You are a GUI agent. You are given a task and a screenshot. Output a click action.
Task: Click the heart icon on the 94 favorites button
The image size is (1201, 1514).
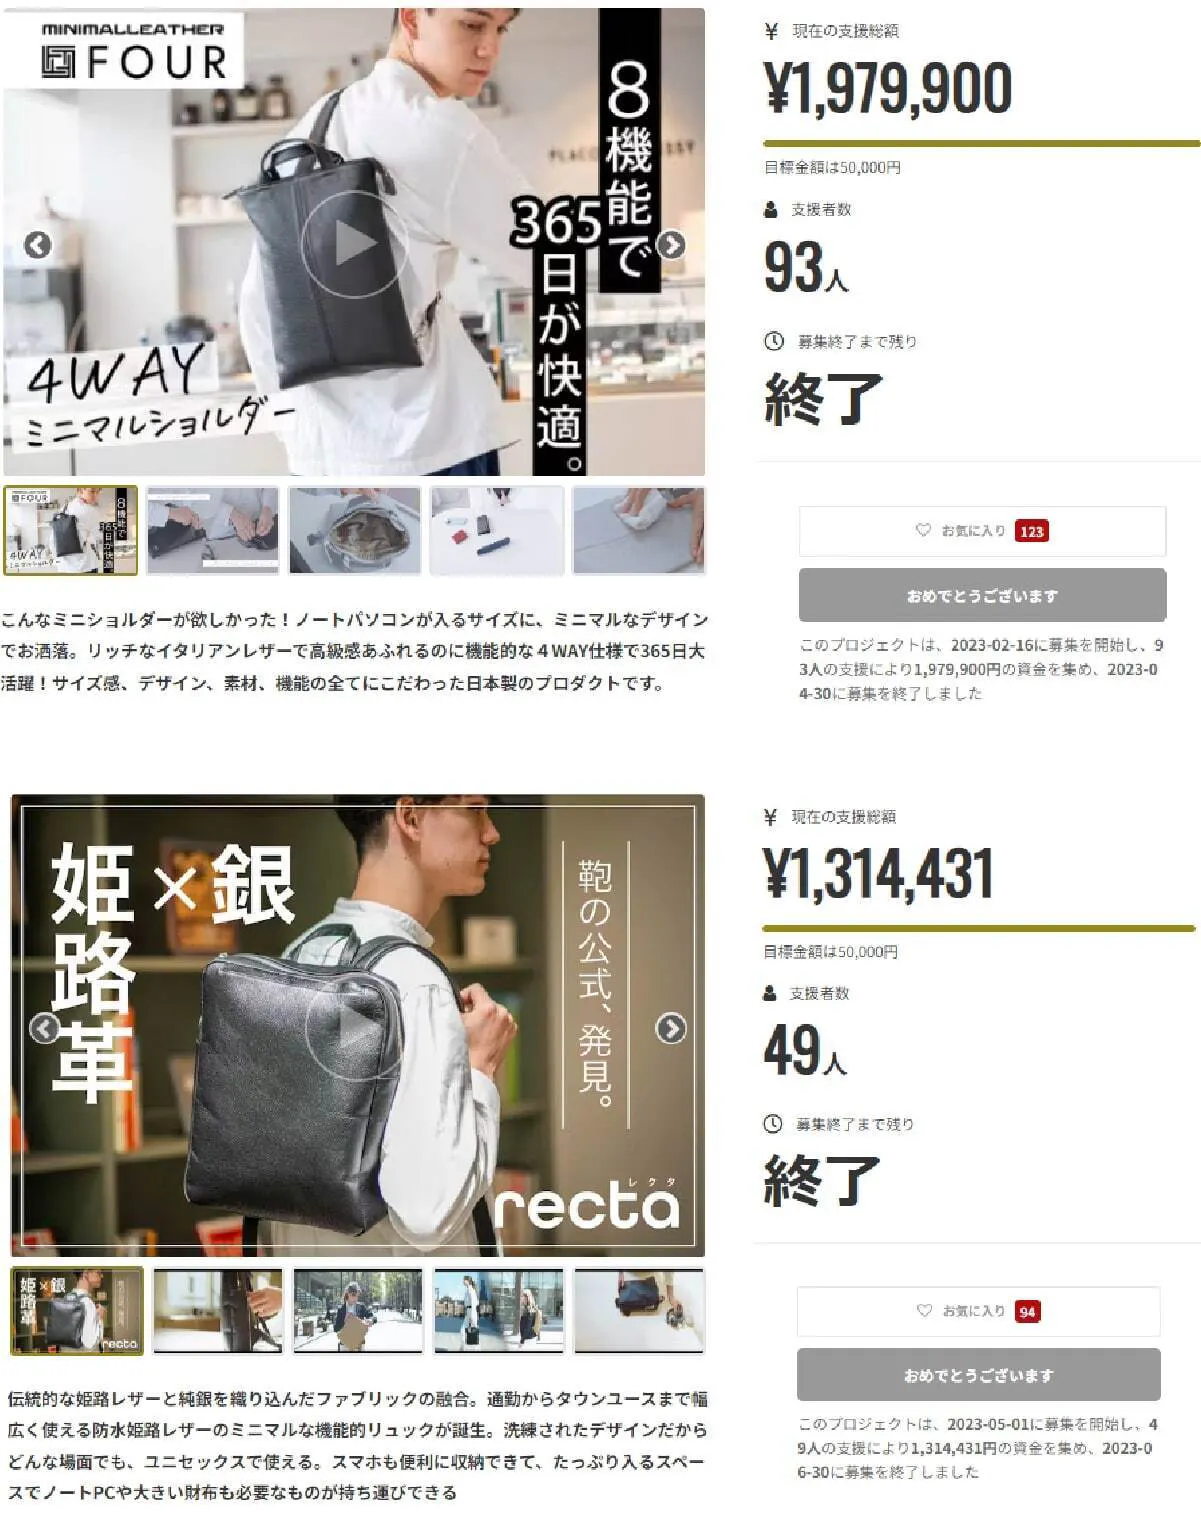[x=924, y=1310]
